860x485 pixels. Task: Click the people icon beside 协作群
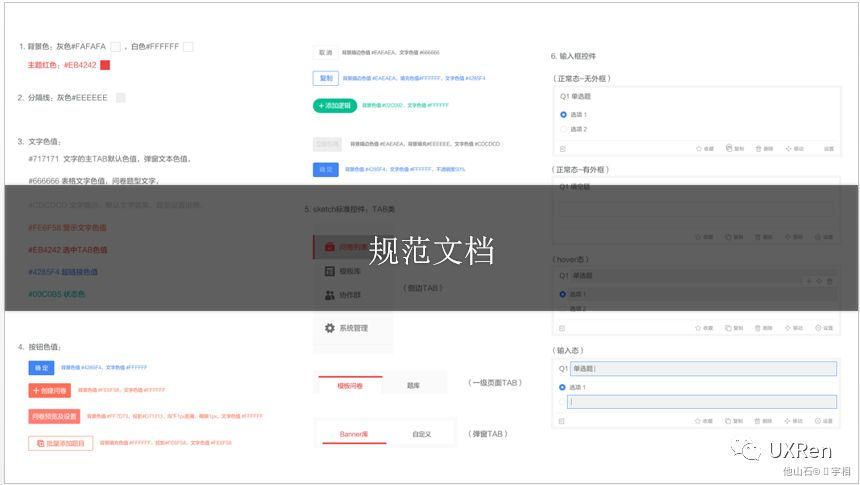pyautogui.click(x=330, y=295)
